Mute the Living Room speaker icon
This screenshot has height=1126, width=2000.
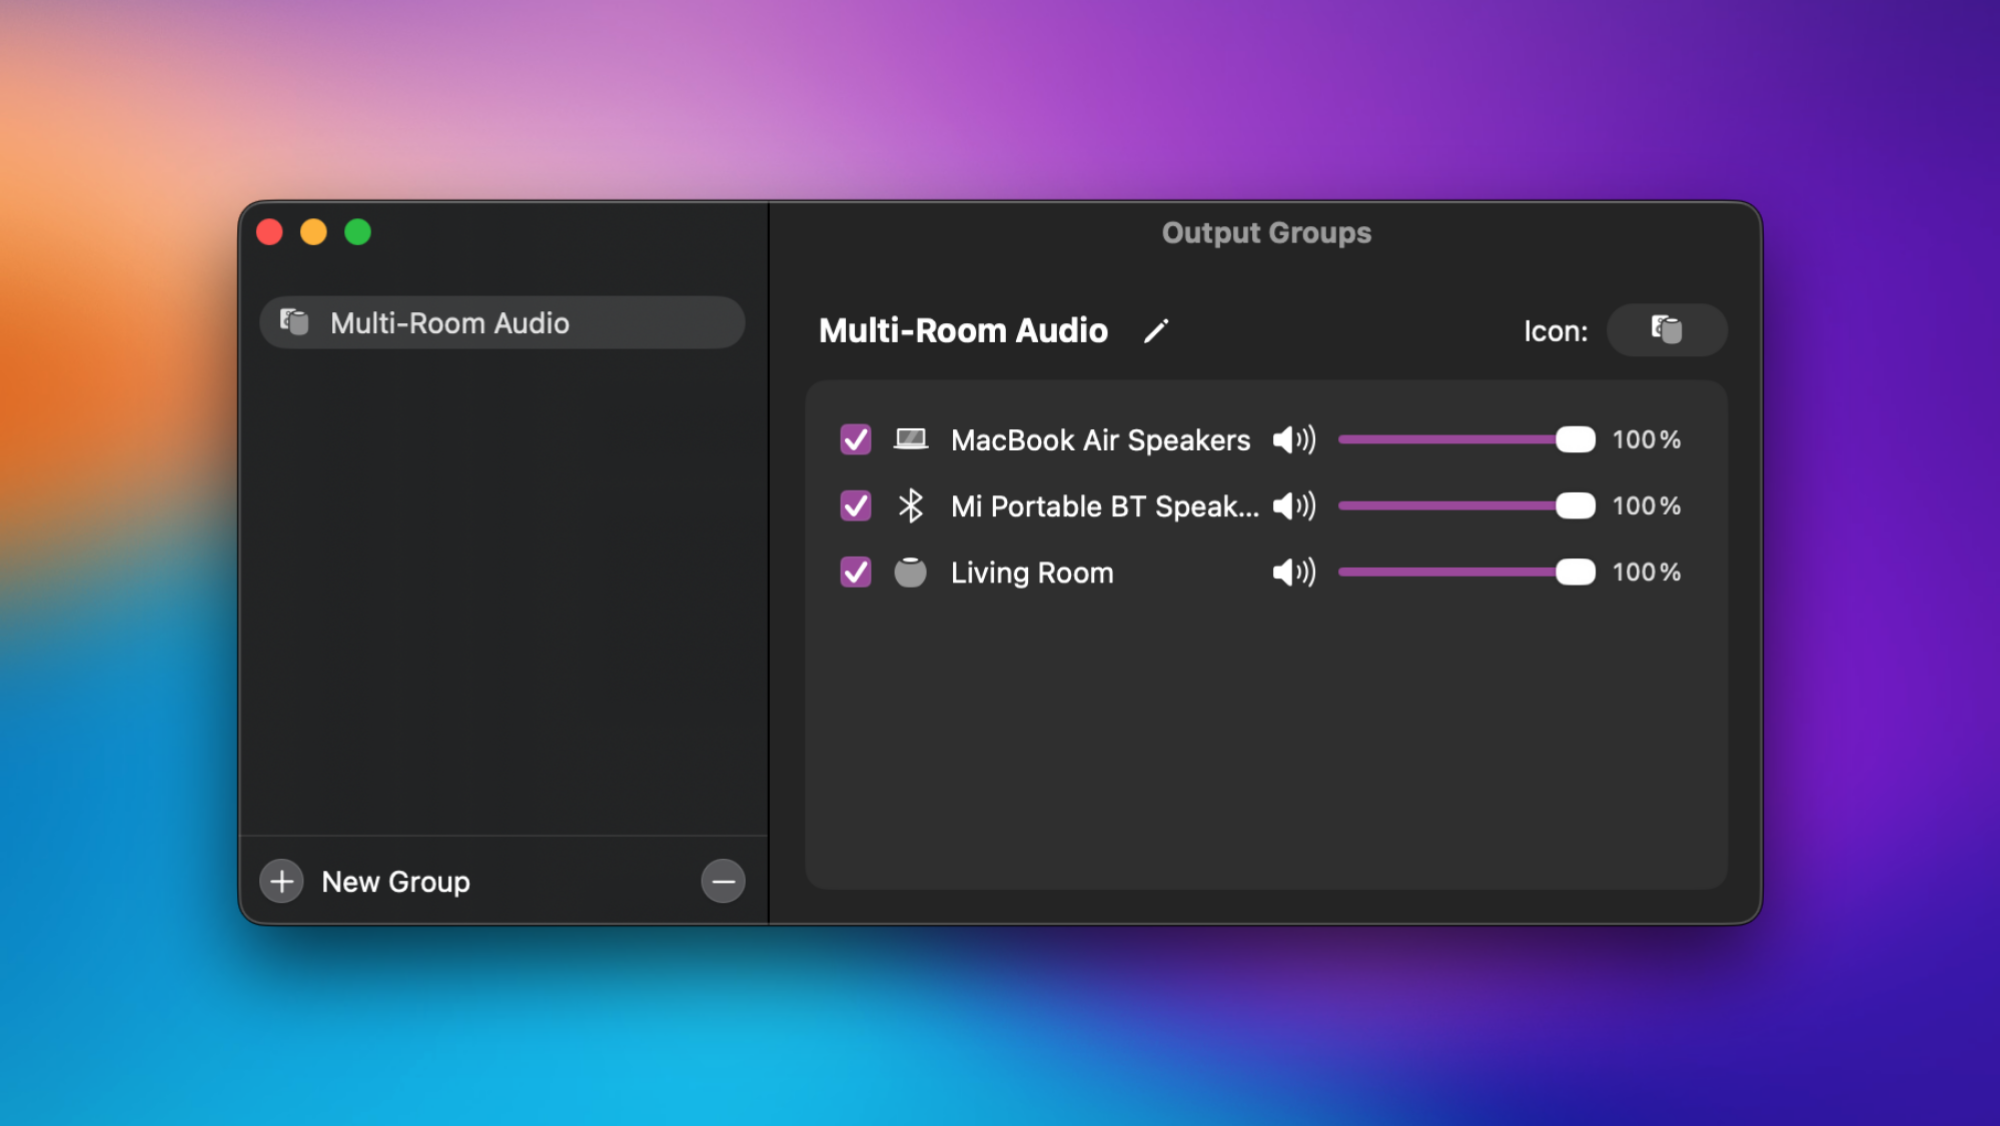[1293, 572]
